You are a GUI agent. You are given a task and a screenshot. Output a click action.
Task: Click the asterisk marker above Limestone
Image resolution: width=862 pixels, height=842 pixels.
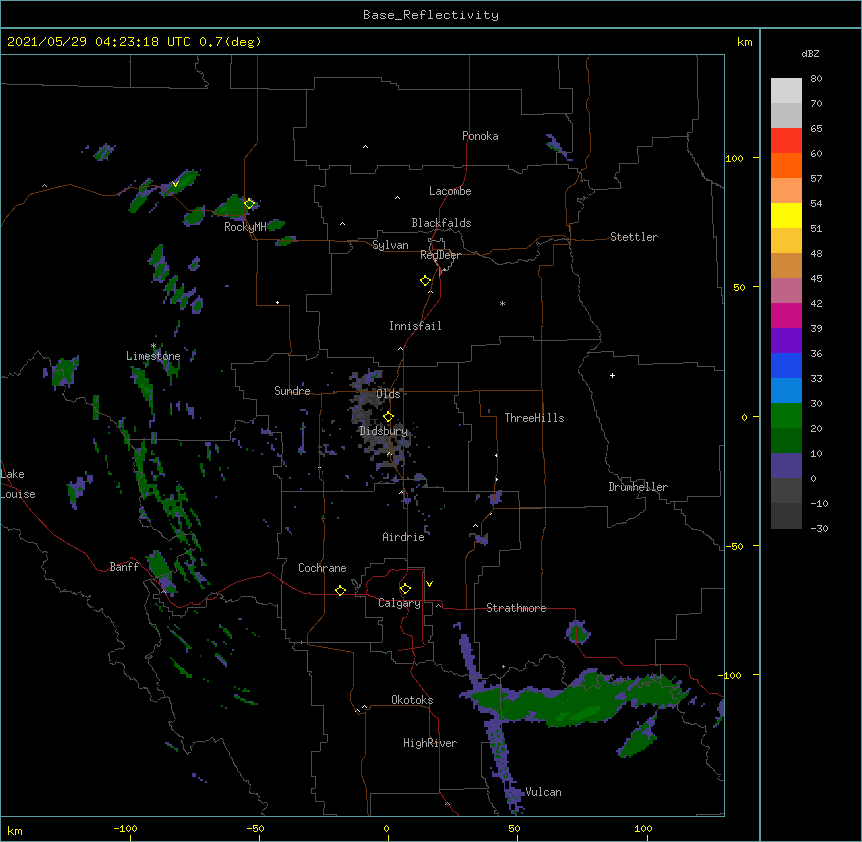[x=153, y=346]
